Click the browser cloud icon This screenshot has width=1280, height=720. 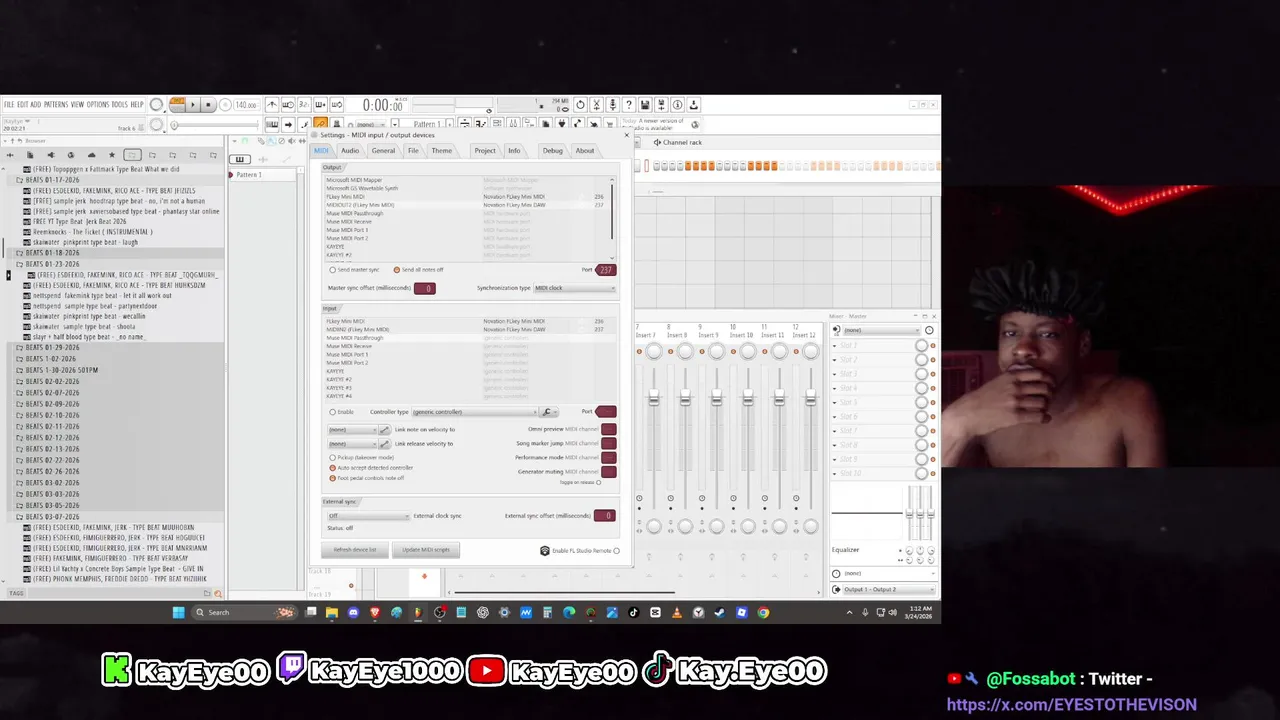click(x=91, y=155)
